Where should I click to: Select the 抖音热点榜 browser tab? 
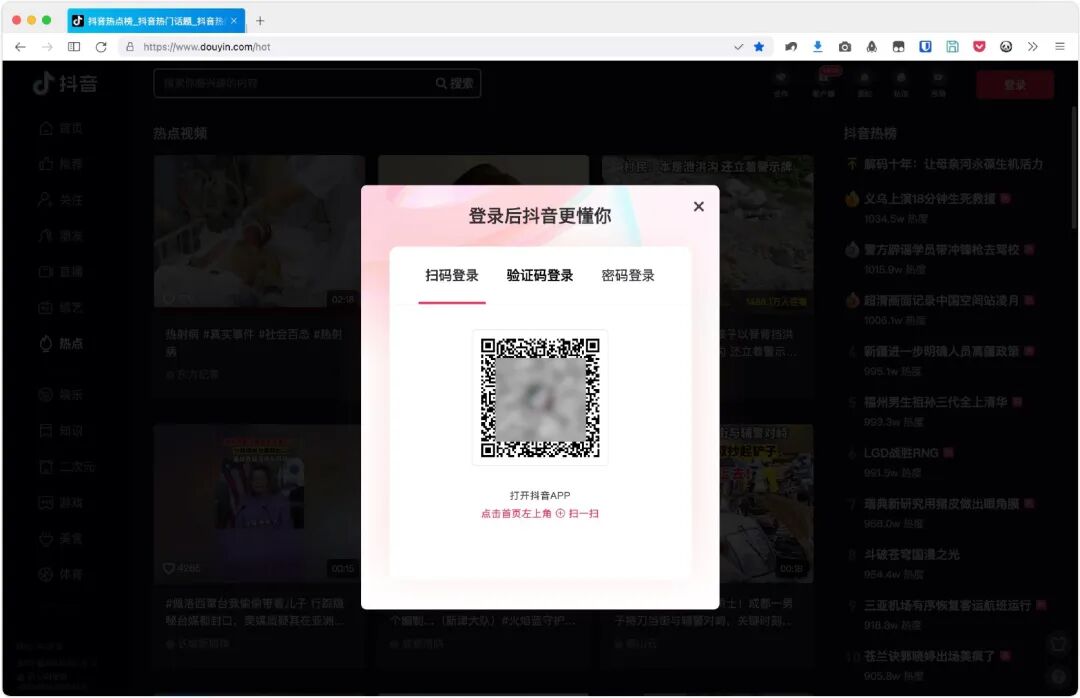tap(156, 21)
